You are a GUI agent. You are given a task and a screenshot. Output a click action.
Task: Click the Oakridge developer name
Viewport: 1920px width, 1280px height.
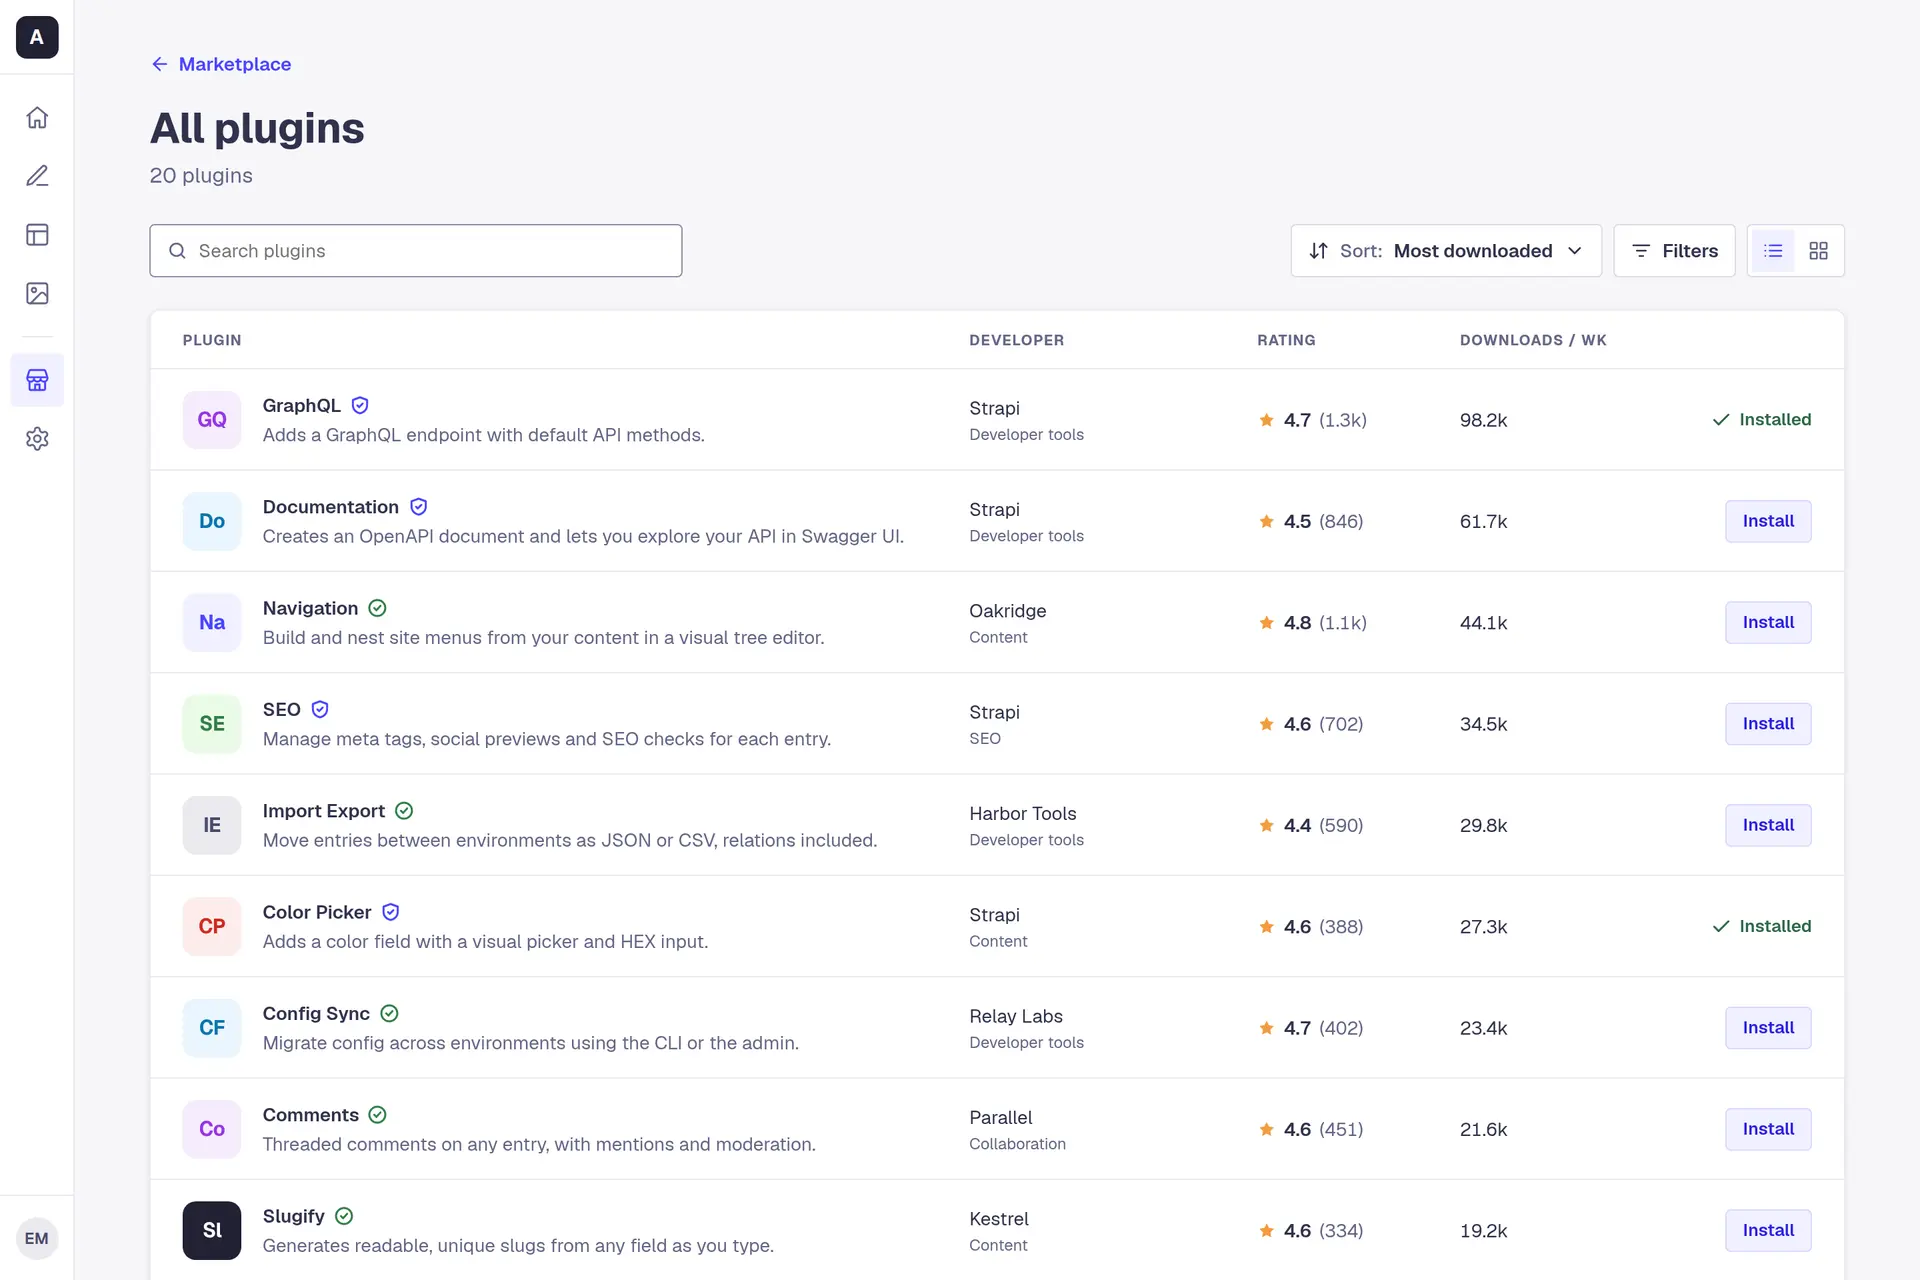click(1007, 611)
